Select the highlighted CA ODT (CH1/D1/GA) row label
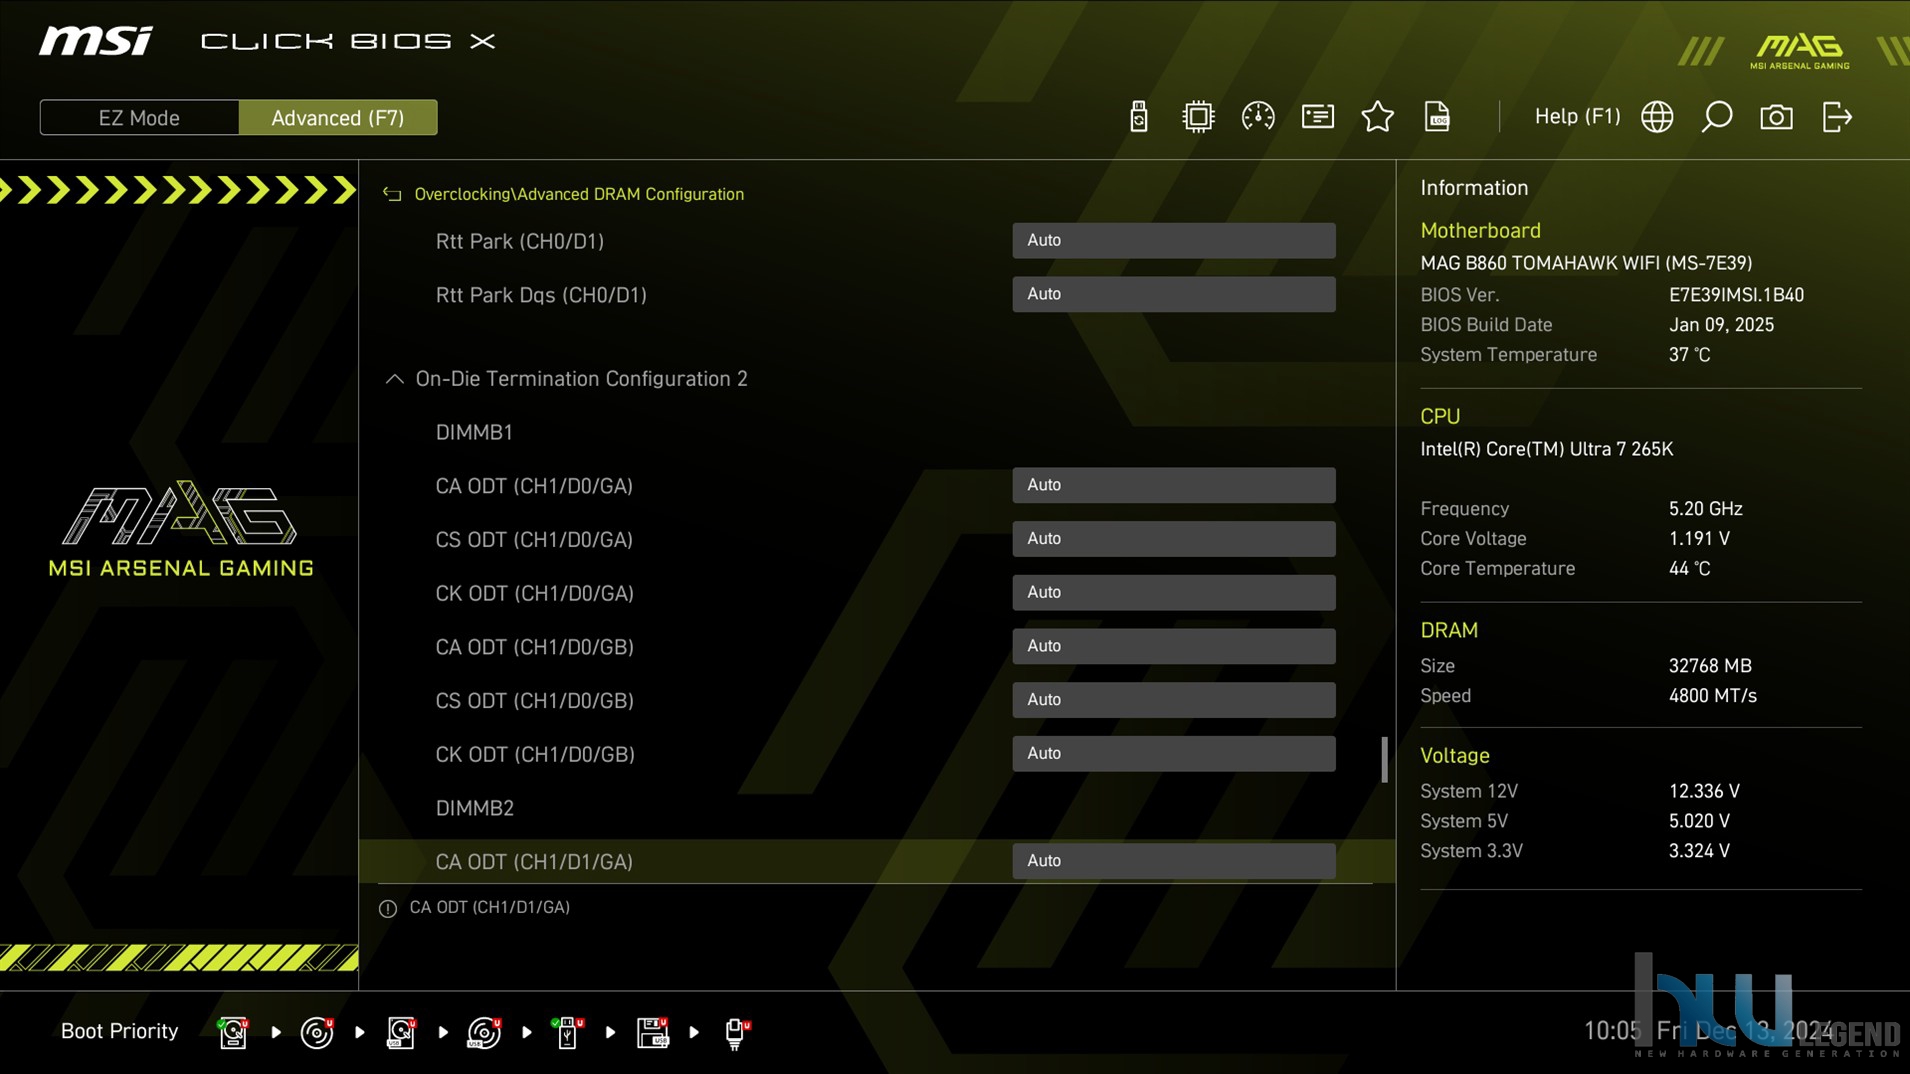Viewport: 1910px width, 1074px height. tap(534, 862)
